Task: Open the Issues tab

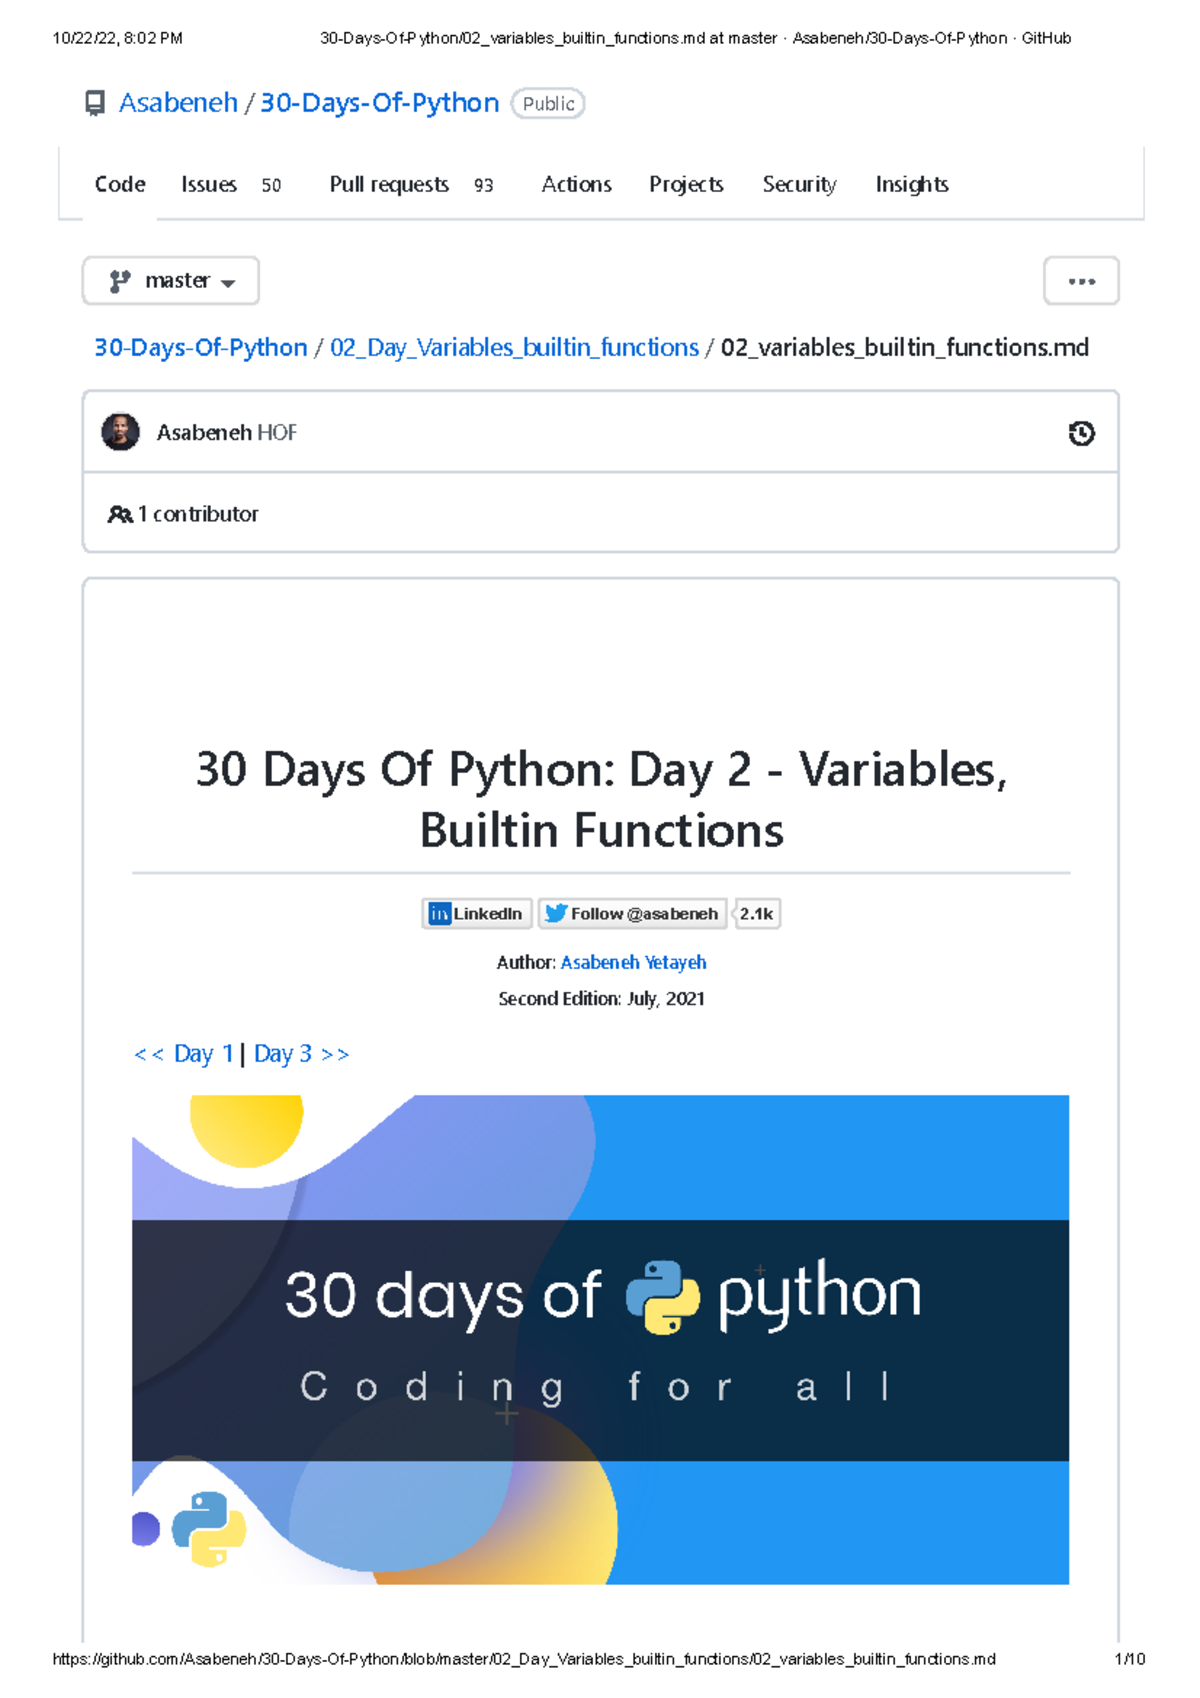Action: coord(209,185)
